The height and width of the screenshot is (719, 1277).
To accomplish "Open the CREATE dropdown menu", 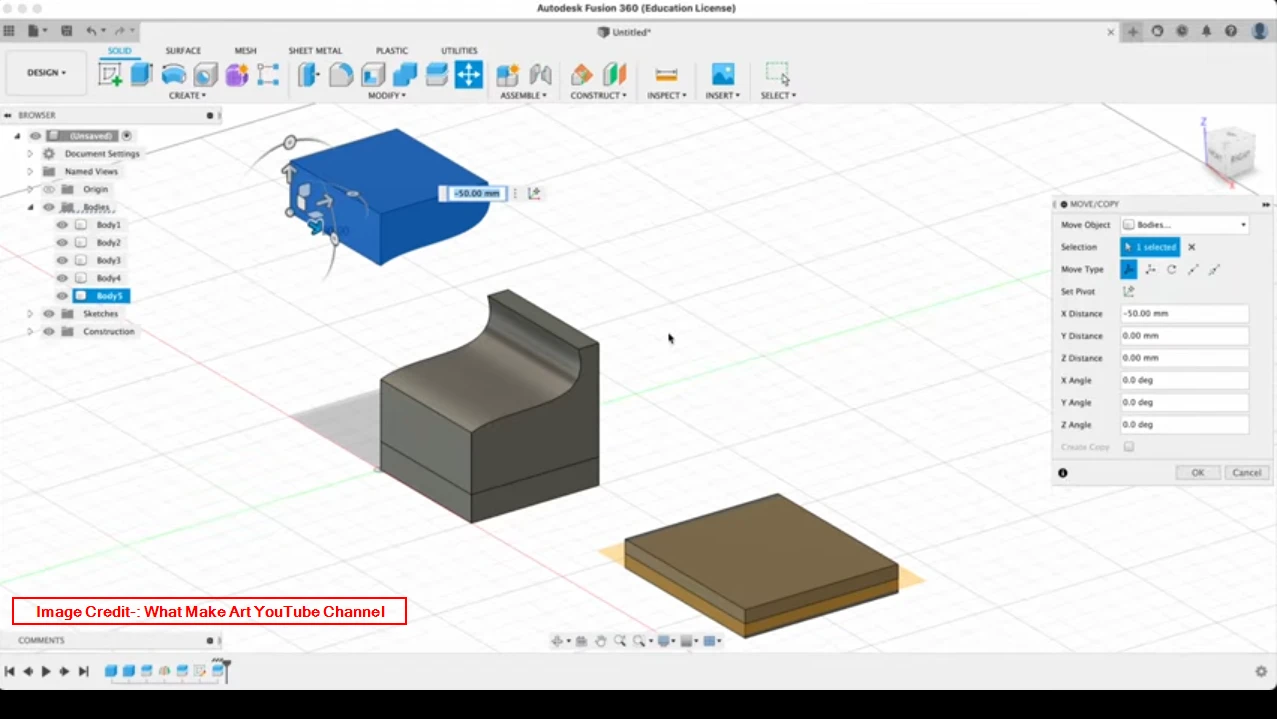I will coord(187,96).
